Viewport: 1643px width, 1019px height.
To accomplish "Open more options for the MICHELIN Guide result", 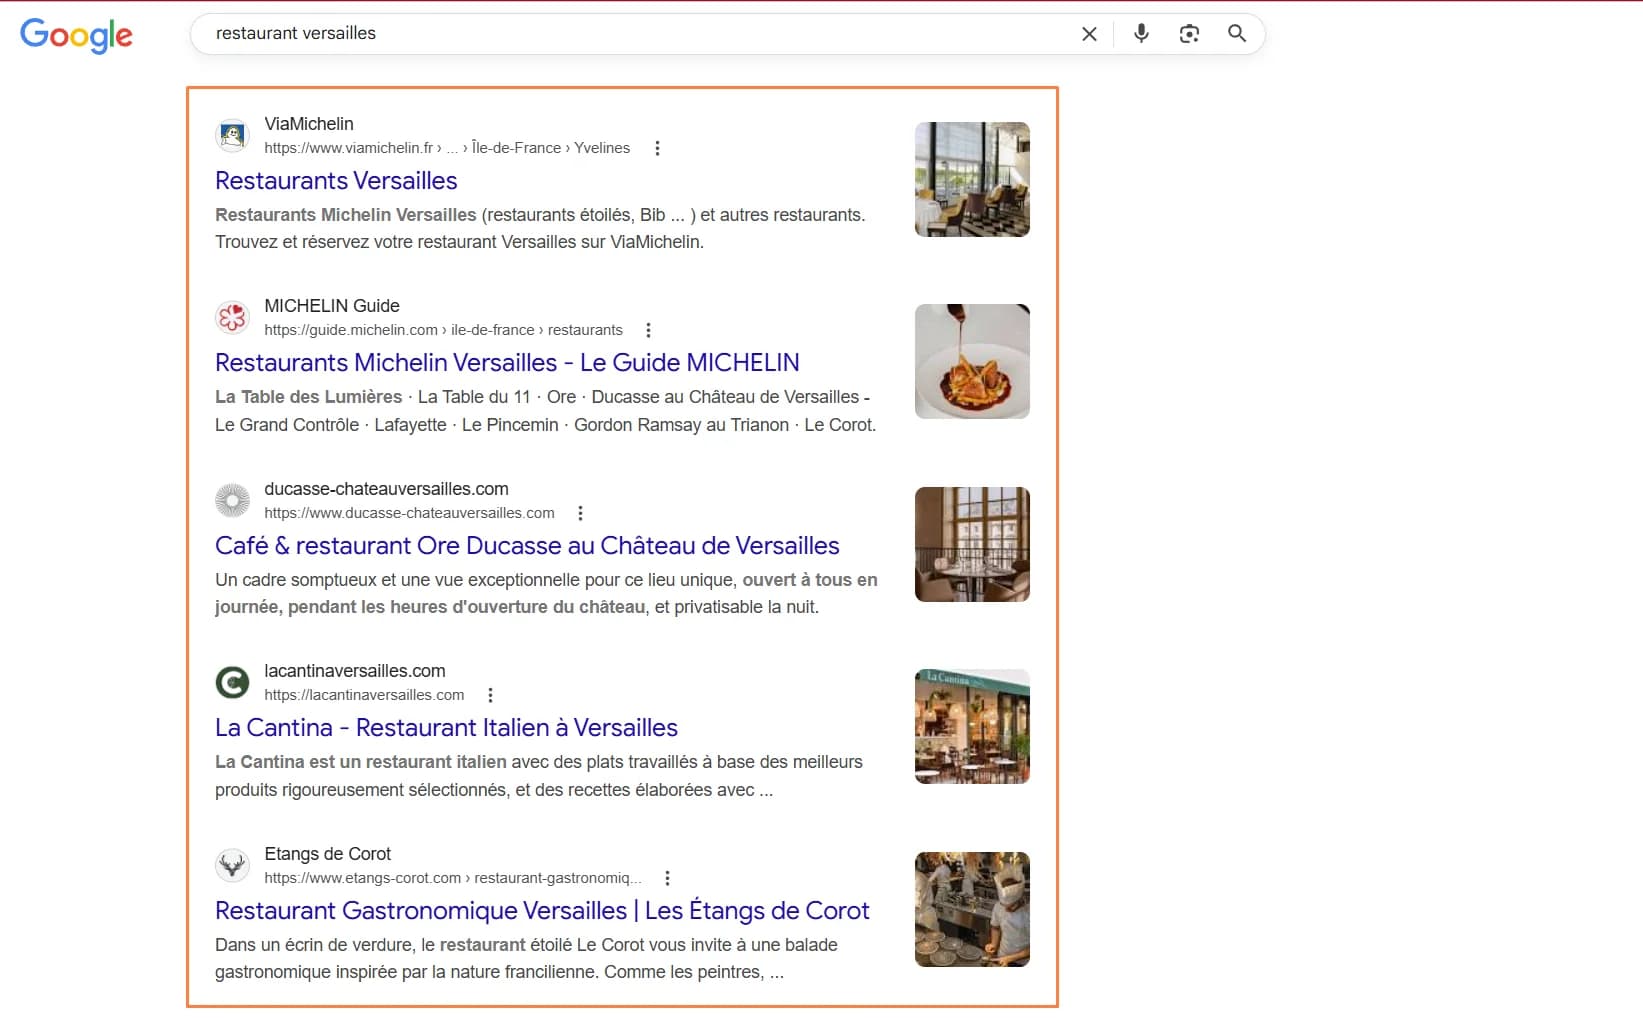I will pos(648,330).
